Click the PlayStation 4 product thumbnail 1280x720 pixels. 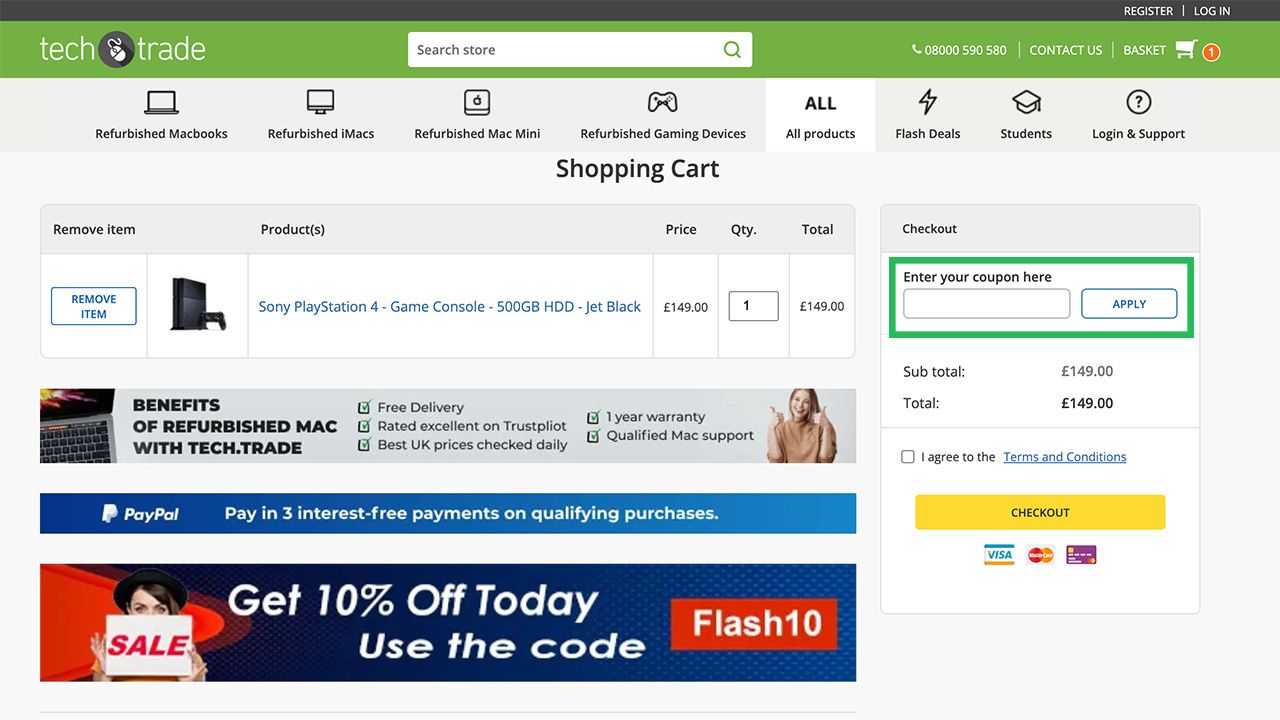pyautogui.click(x=198, y=305)
